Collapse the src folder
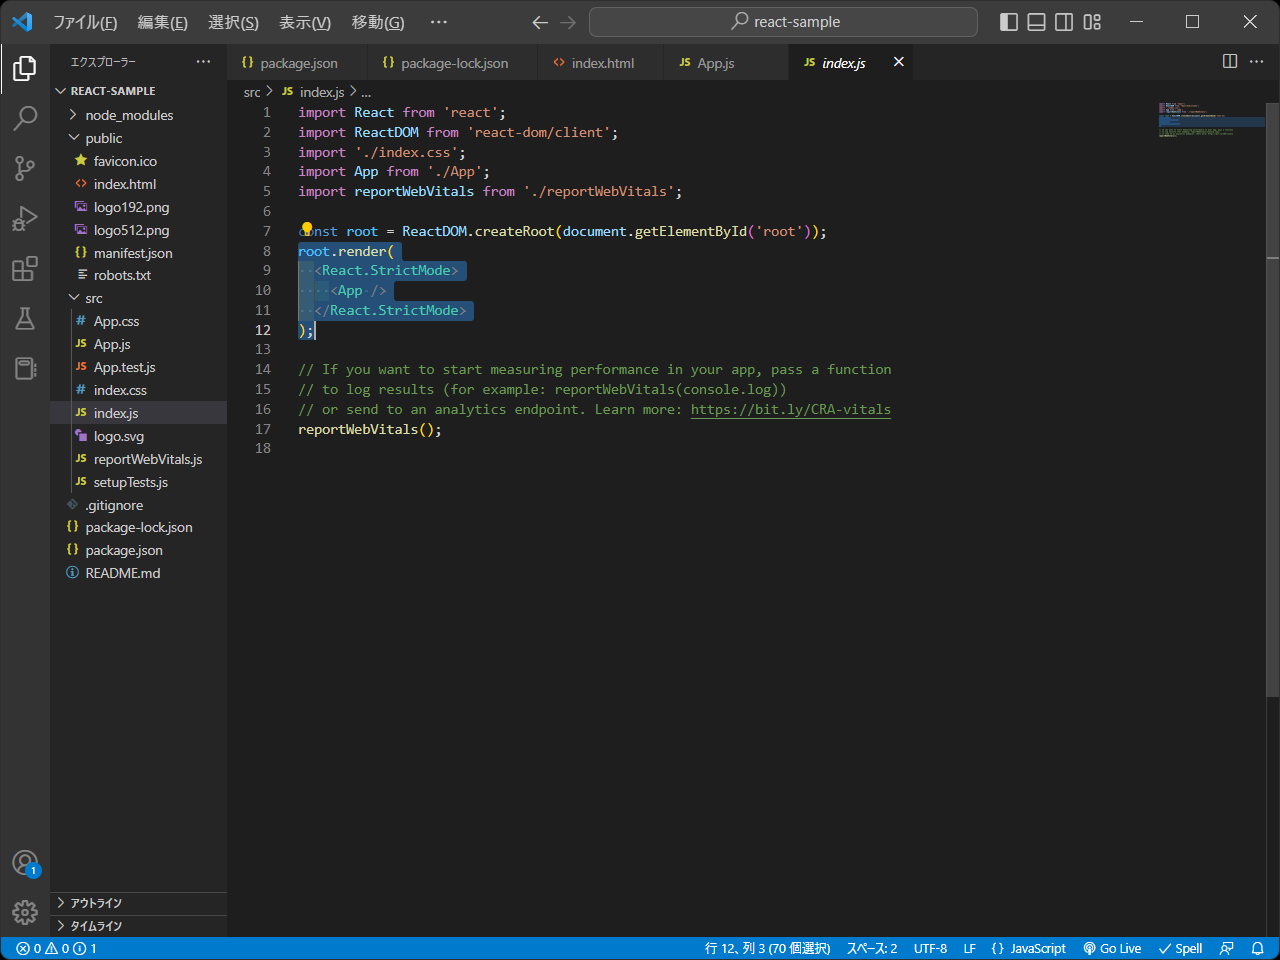 (x=138, y=298)
